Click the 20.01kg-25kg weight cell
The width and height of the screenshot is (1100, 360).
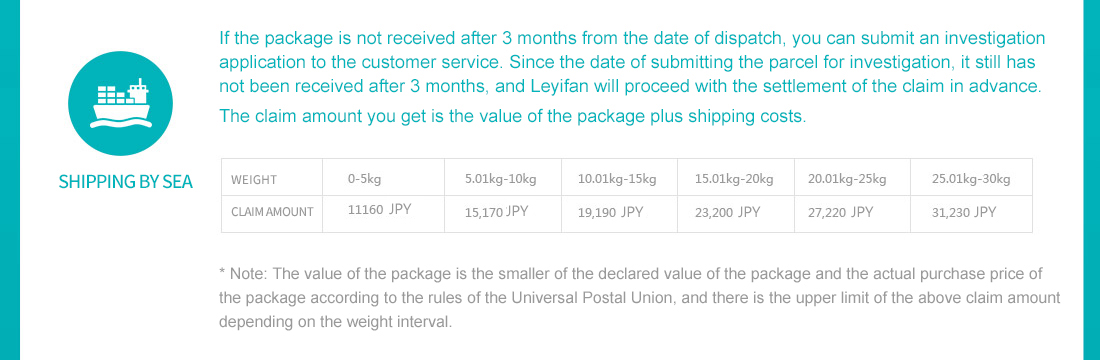(852, 178)
